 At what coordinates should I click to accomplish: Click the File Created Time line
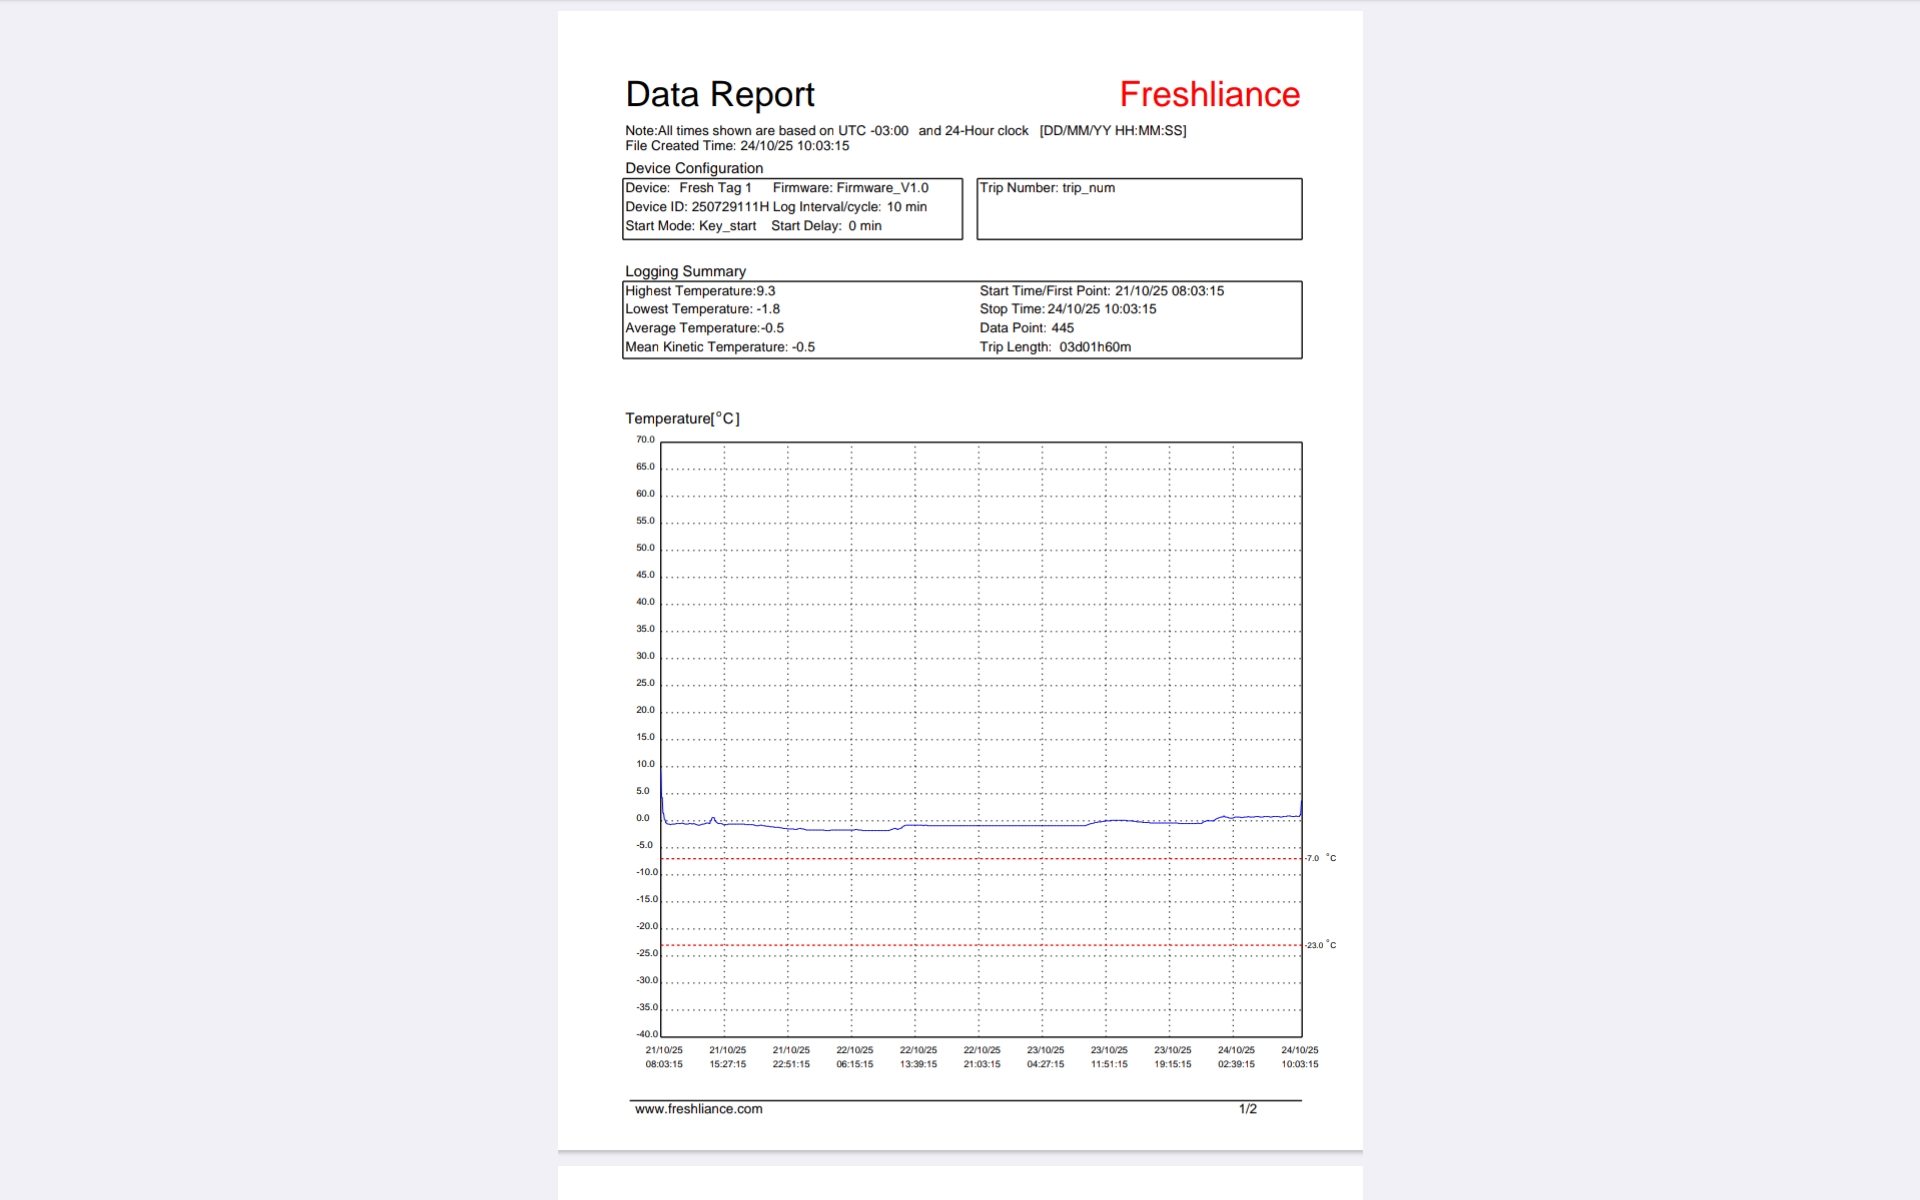(x=737, y=146)
